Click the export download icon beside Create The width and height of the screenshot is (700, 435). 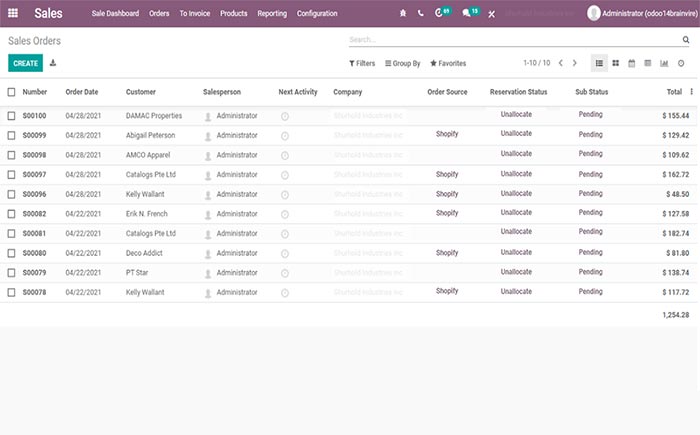pos(53,63)
